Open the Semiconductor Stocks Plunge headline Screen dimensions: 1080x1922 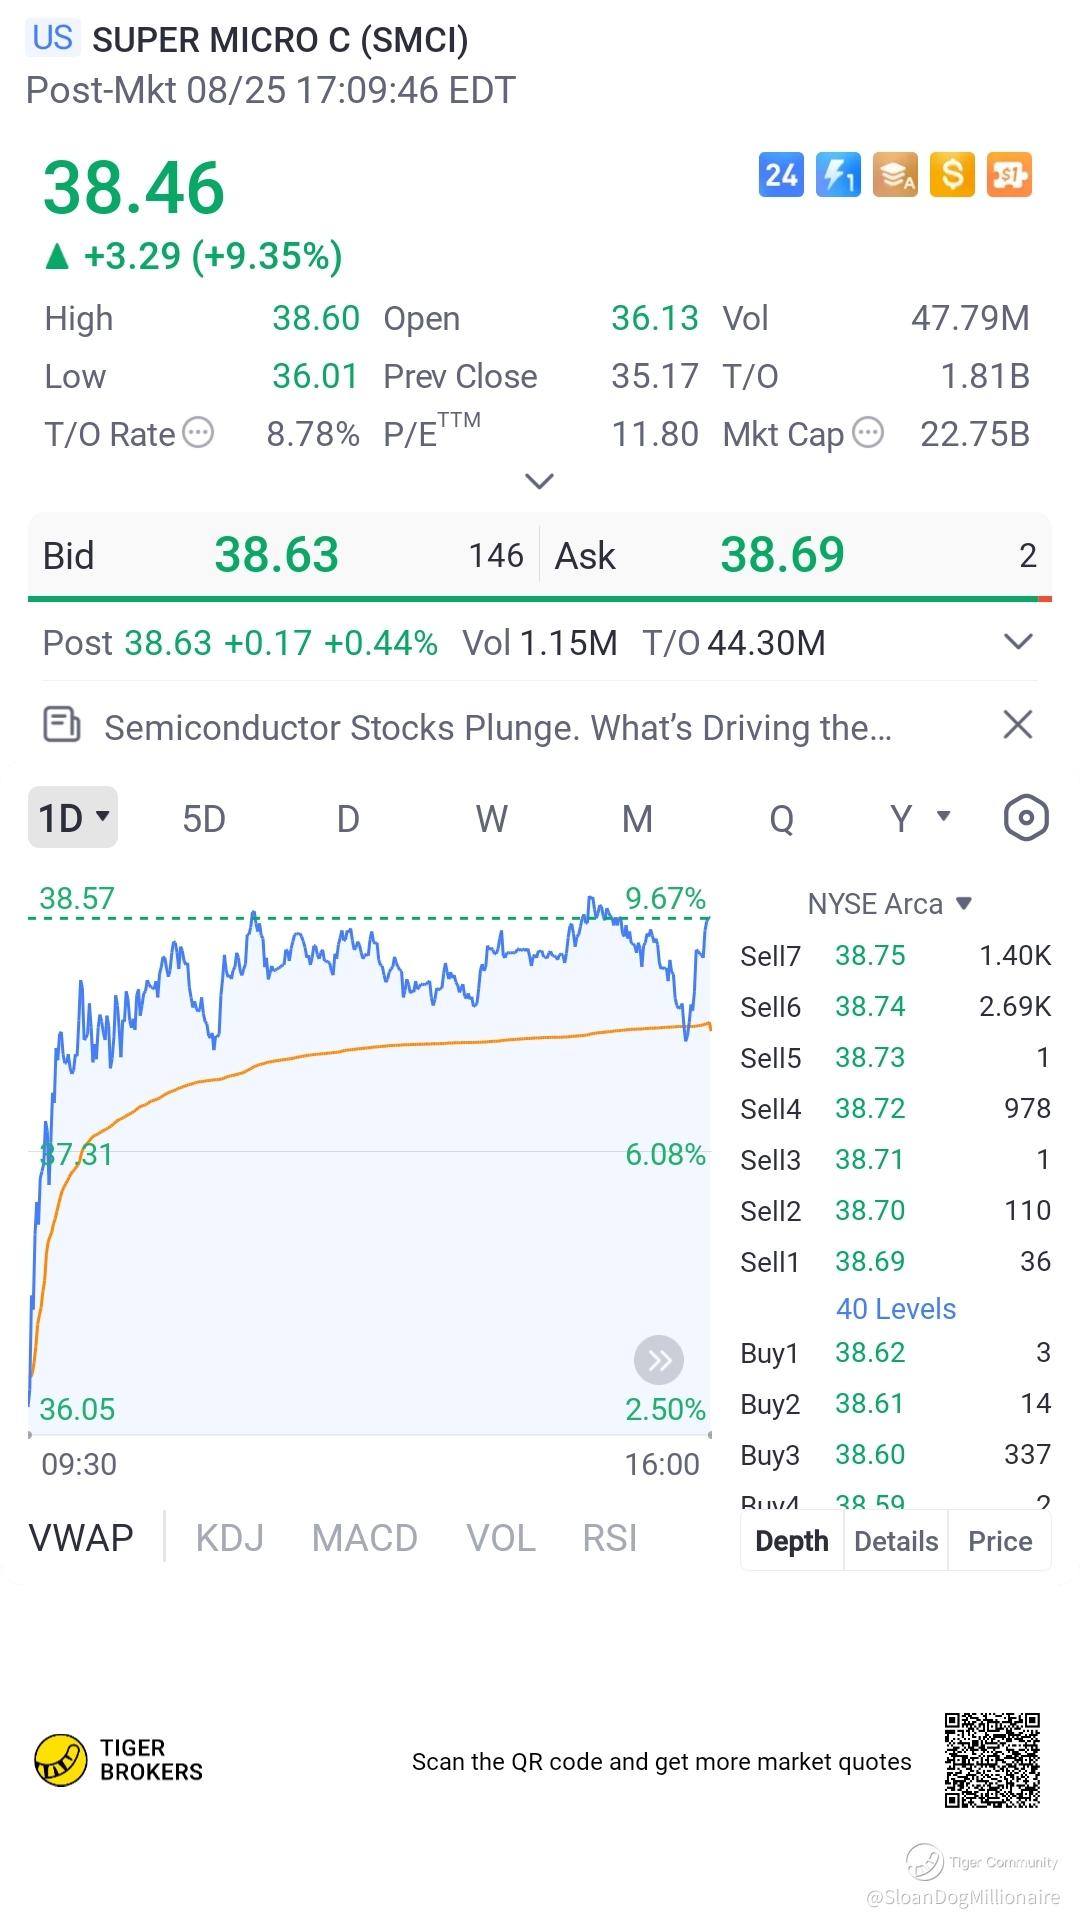coord(498,727)
